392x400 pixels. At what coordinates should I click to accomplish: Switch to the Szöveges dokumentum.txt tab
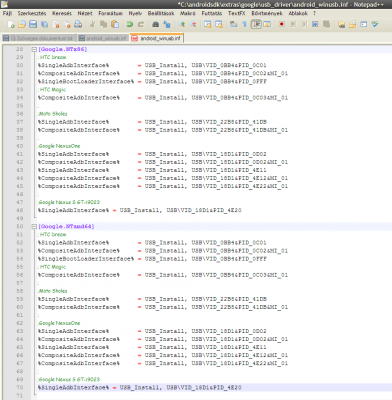39,38
